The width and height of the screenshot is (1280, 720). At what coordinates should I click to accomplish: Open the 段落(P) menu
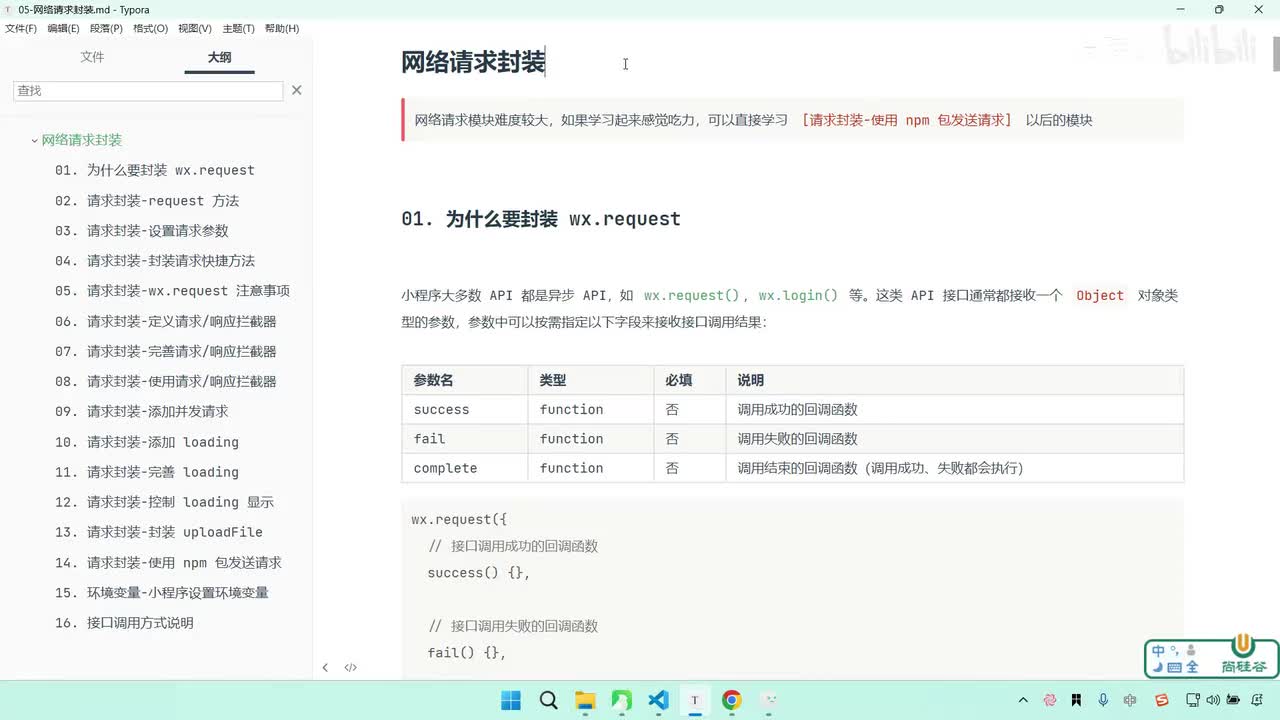click(106, 28)
